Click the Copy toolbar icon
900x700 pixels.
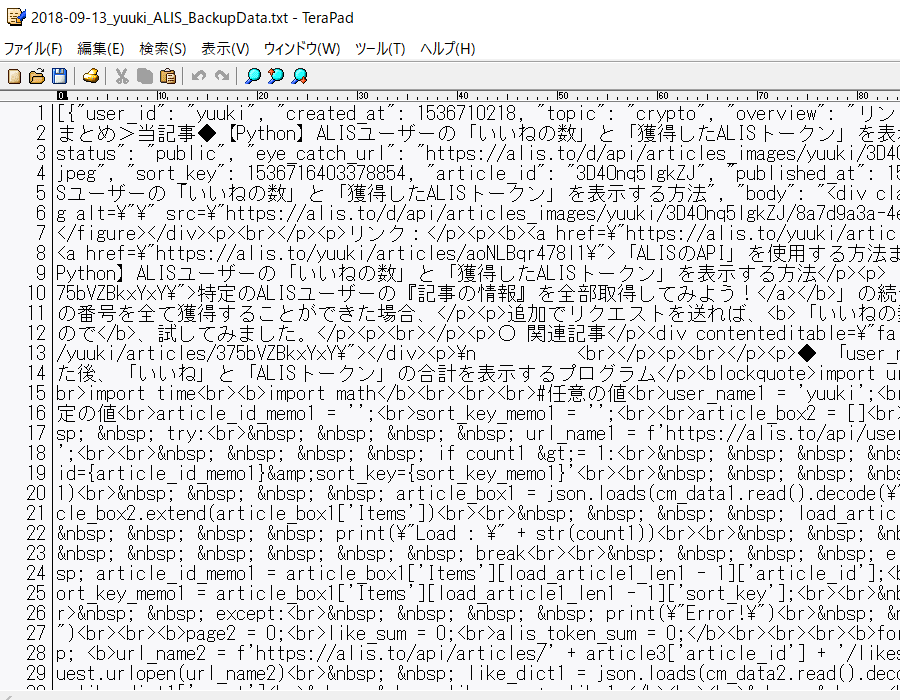coord(145,76)
